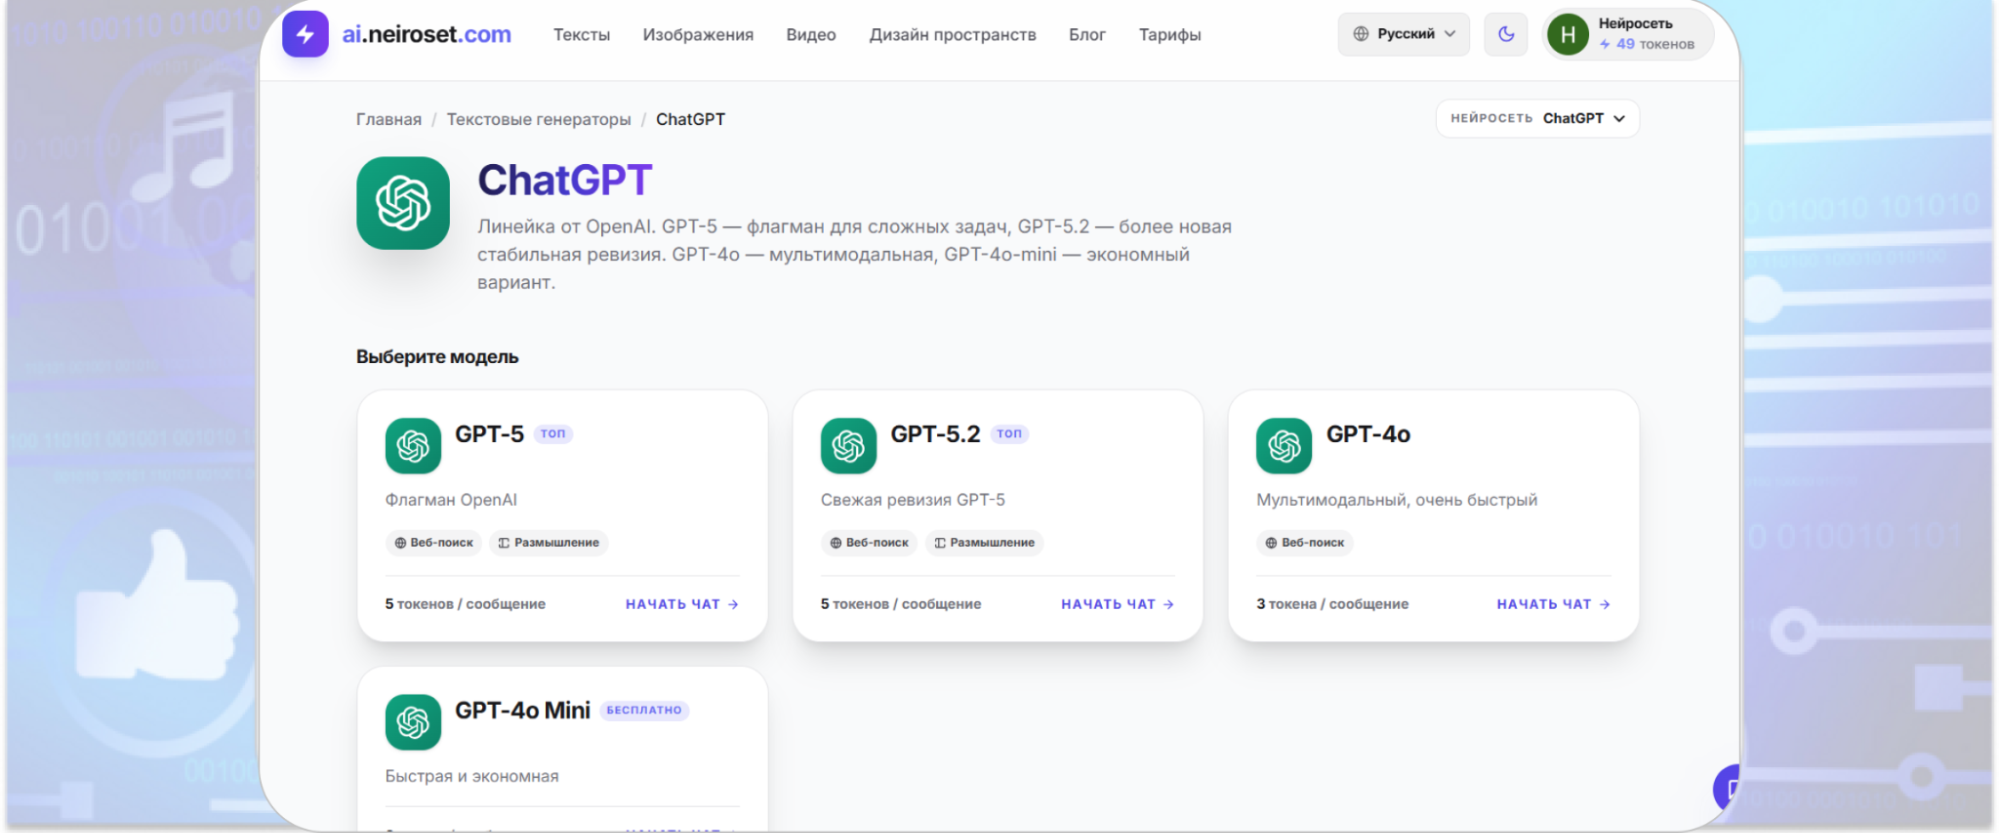Click Мультимодальный, очень быстрый description
The height and width of the screenshot is (833, 1999).
coord(1397,500)
